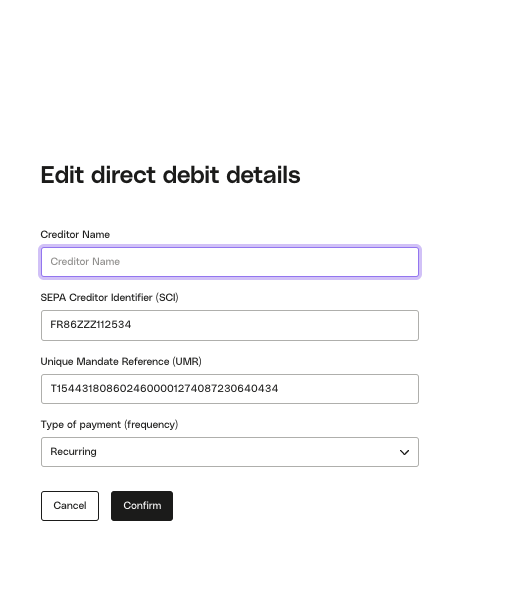The width and height of the screenshot is (520, 616).
Task: Click the SEPA Creditor Identifier input box
Action: pyautogui.click(x=230, y=325)
